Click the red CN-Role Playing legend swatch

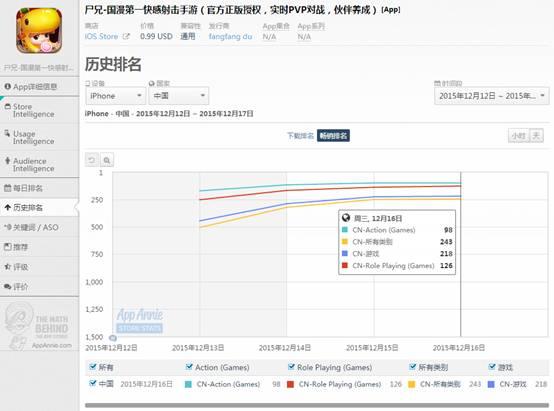coord(290,384)
